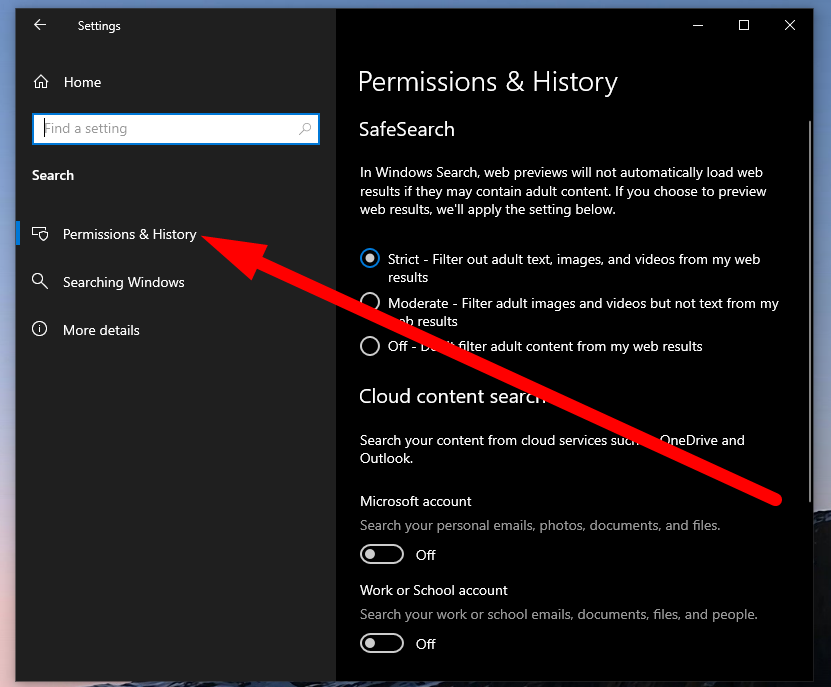Click the Permissions & History sidebar icon
The width and height of the screenshot is (831, 687).
pyautogui.click(x=40, y=233)
